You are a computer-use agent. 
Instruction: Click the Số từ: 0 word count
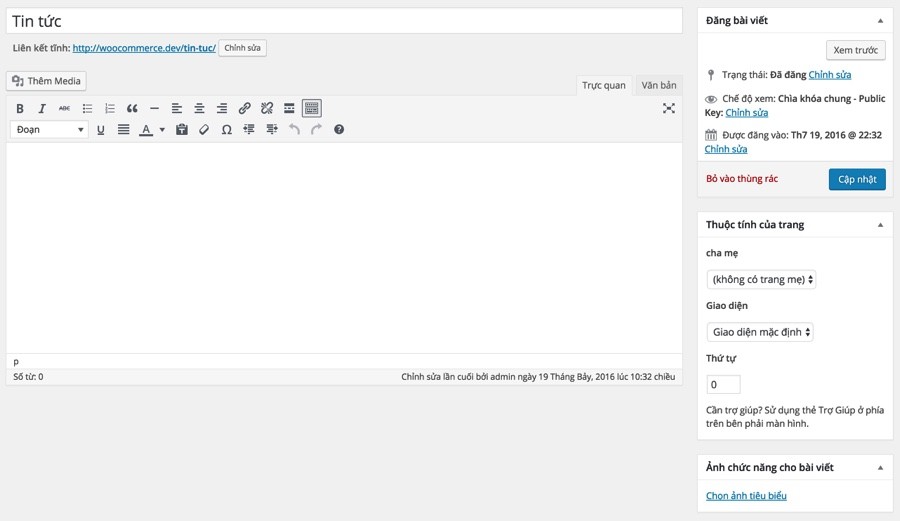[x=28, y=376]
